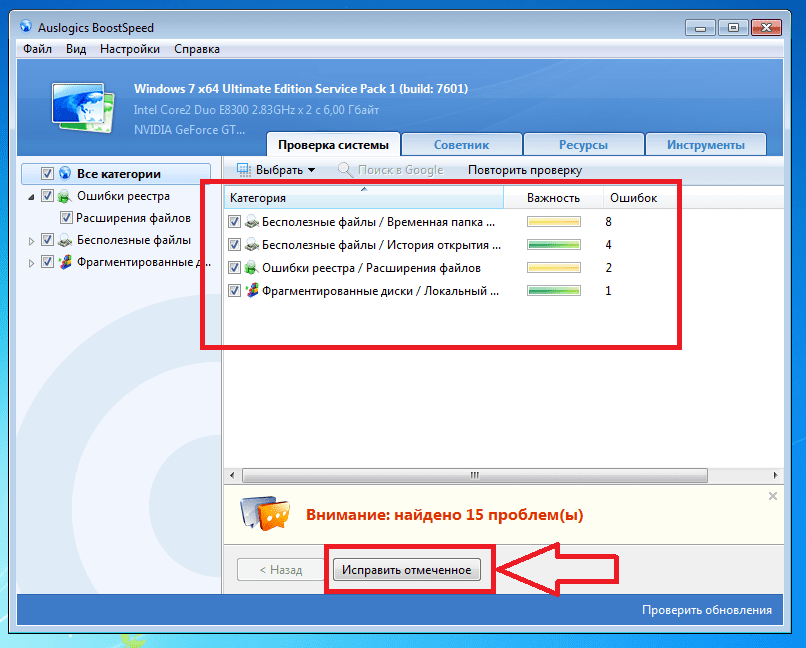Open the Ресурсы tab
The height and width of the screenshot is (648, 806).
[583, 144]
